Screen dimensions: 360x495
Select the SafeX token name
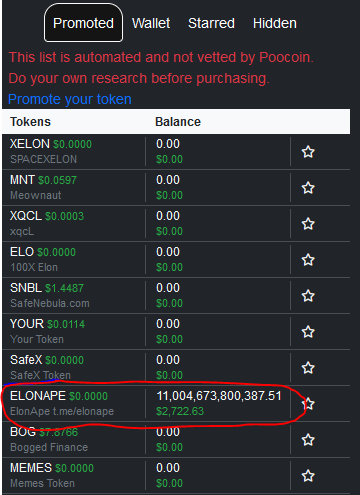click(26, 360)
